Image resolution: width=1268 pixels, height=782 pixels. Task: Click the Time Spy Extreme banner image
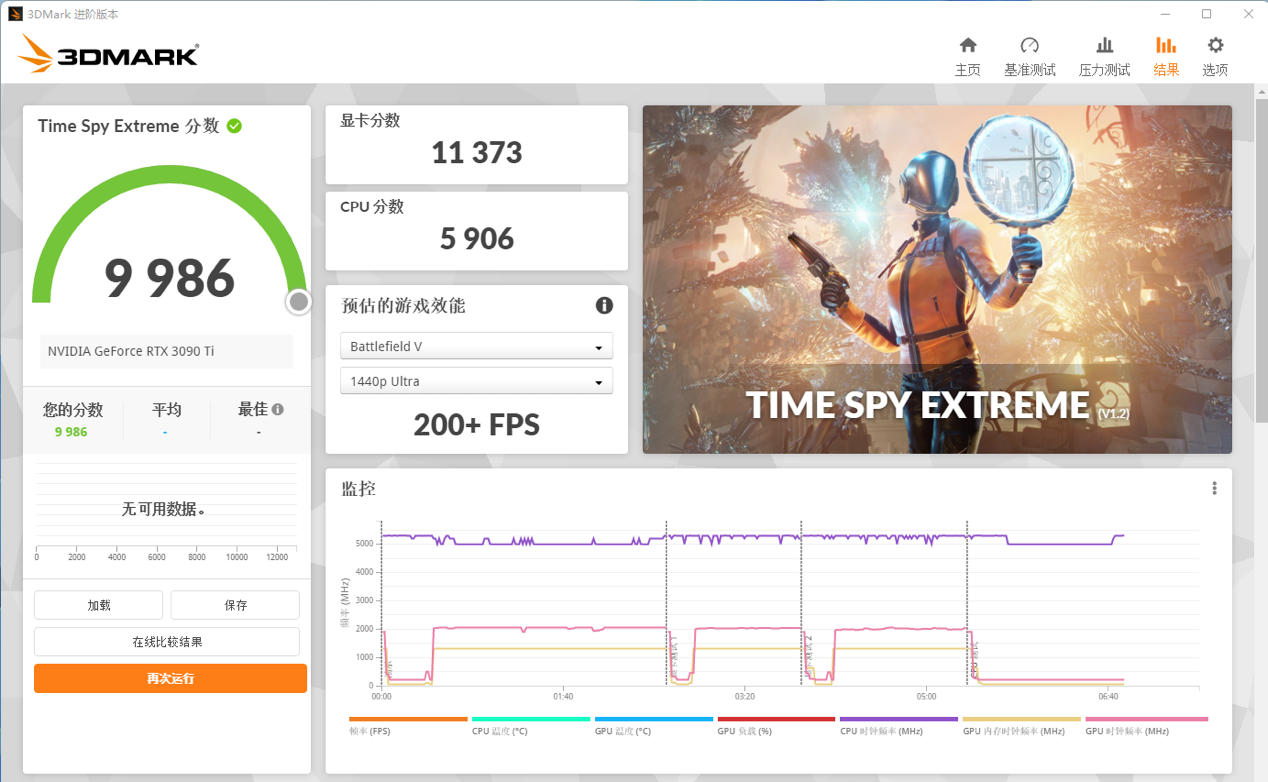[937, 279]
